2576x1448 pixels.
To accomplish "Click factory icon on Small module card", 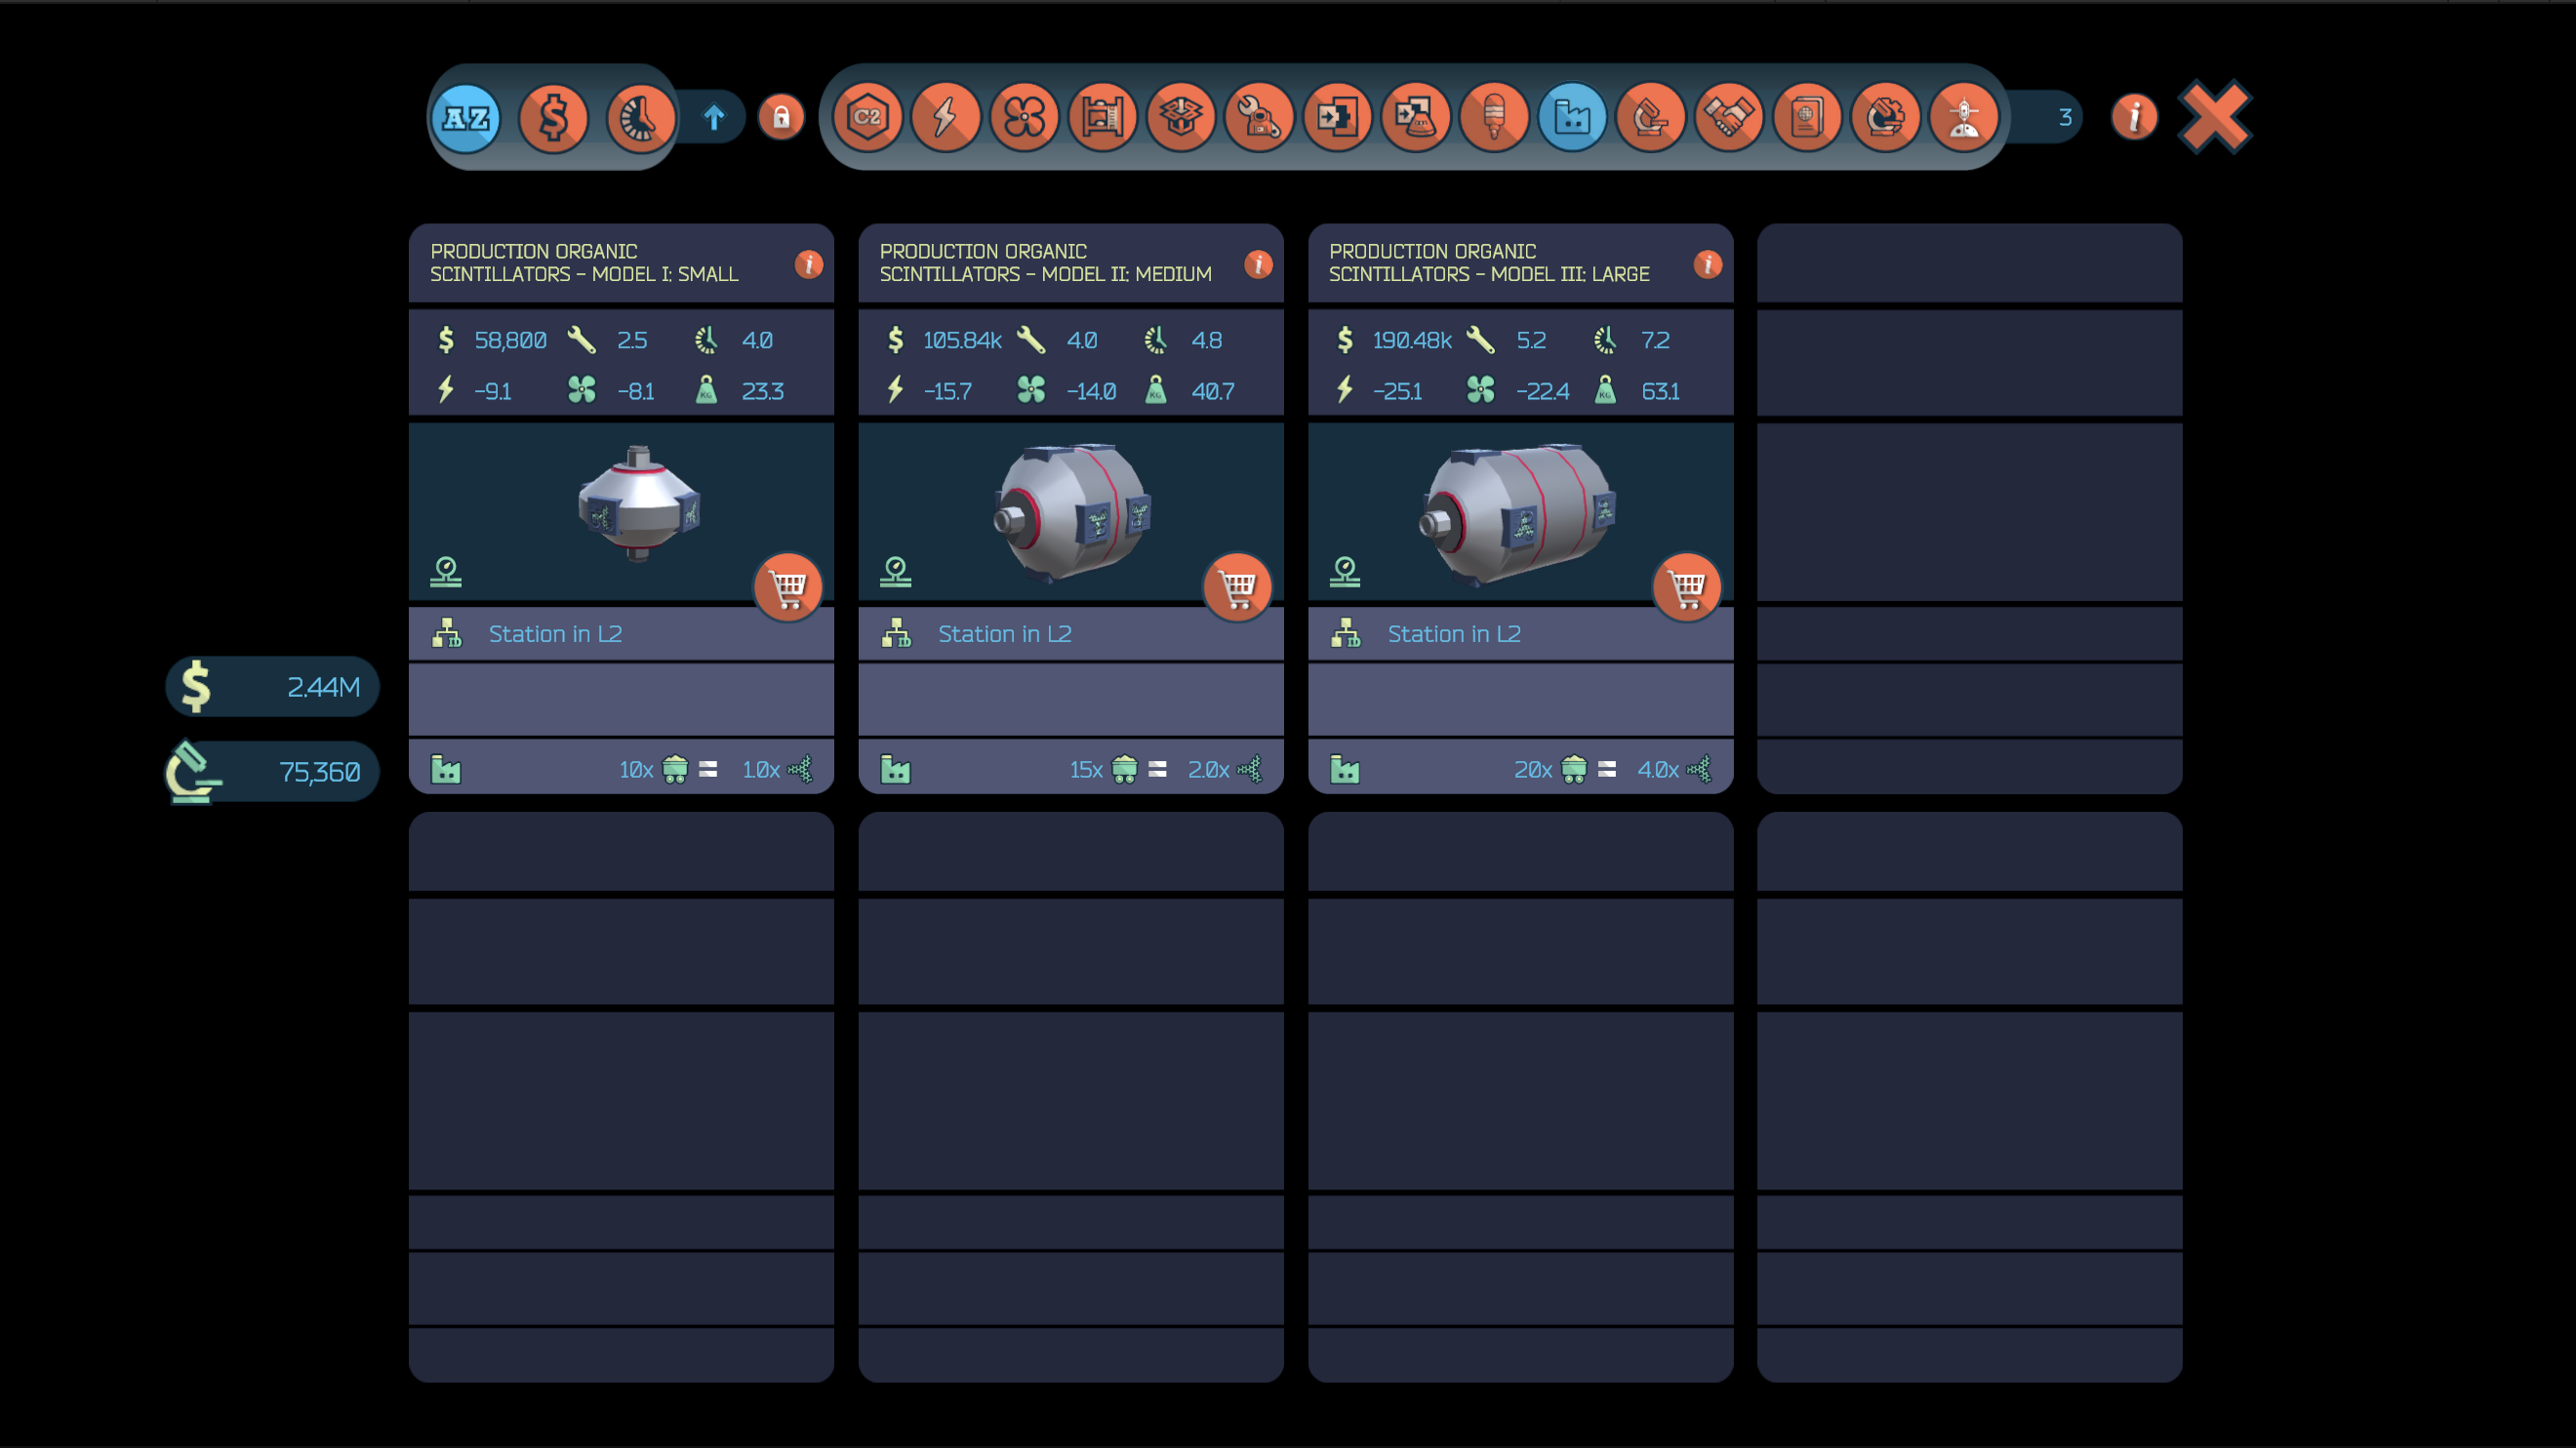I will 446,769.
